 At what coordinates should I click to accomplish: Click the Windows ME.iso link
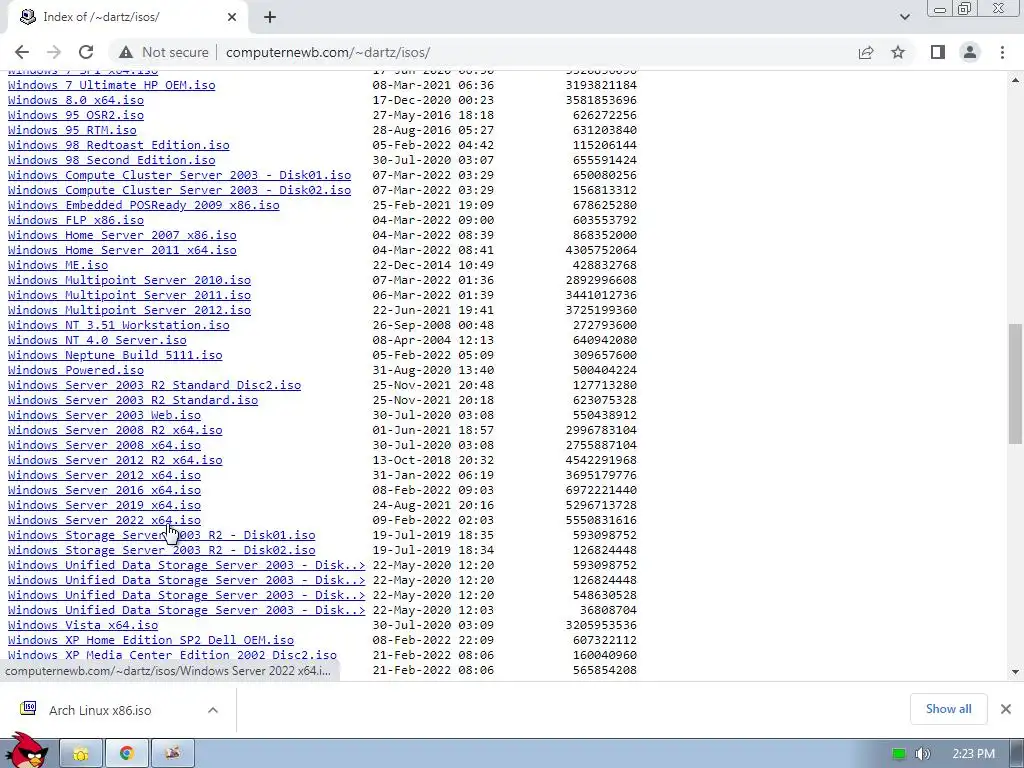coord(58,265)
